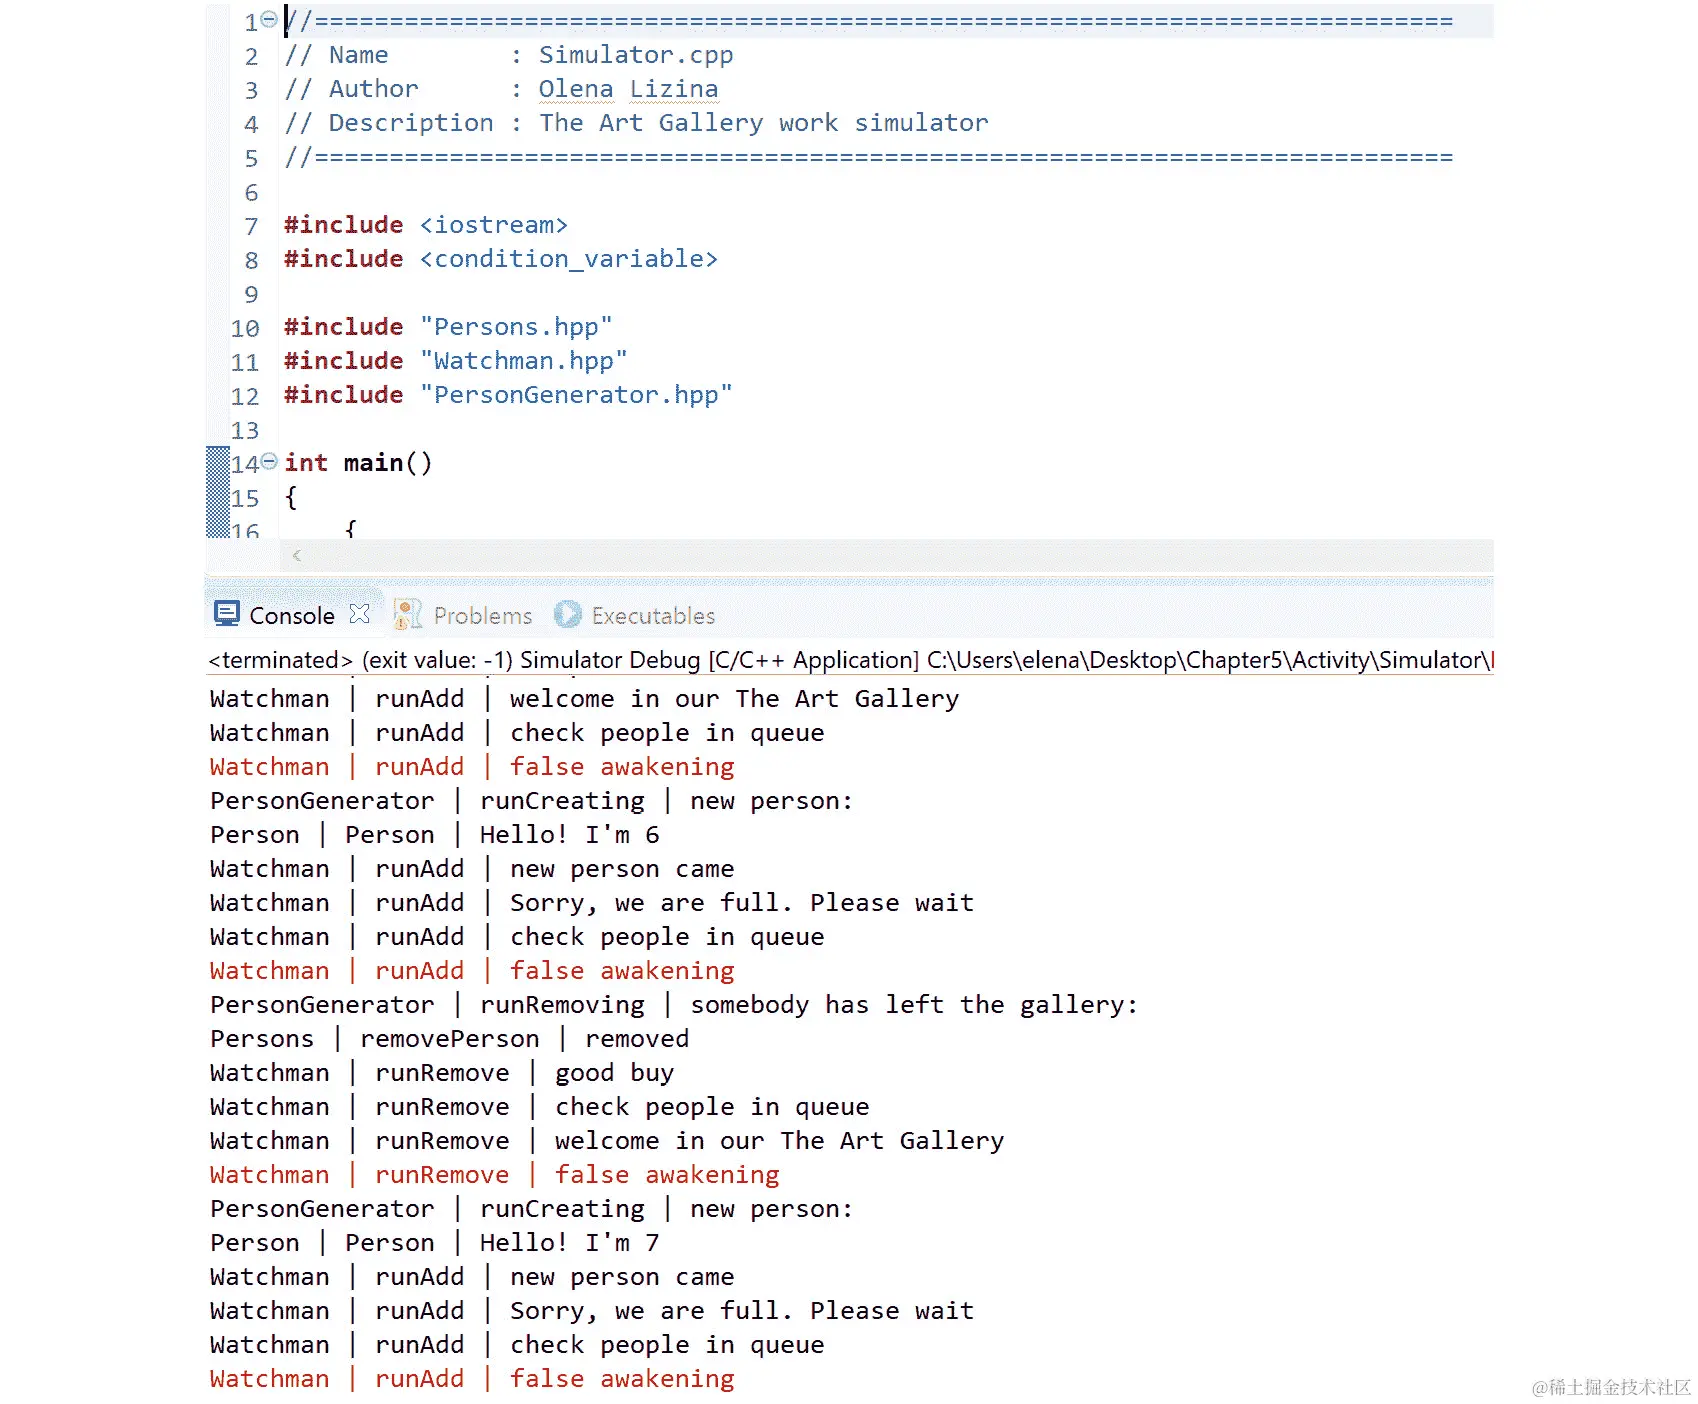Place cursor on '#include <condition_variable>' line
Image resolution: width=1698 pixels, height=1404 pixels.
point(500,259)
